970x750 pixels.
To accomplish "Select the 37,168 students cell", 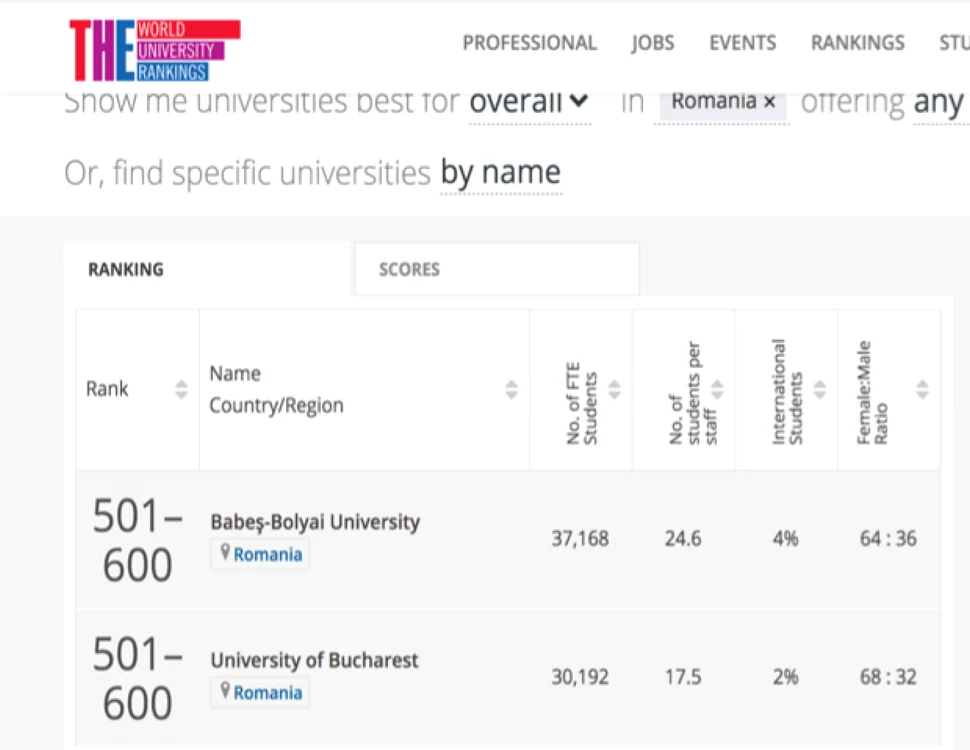I will (580, 538).
